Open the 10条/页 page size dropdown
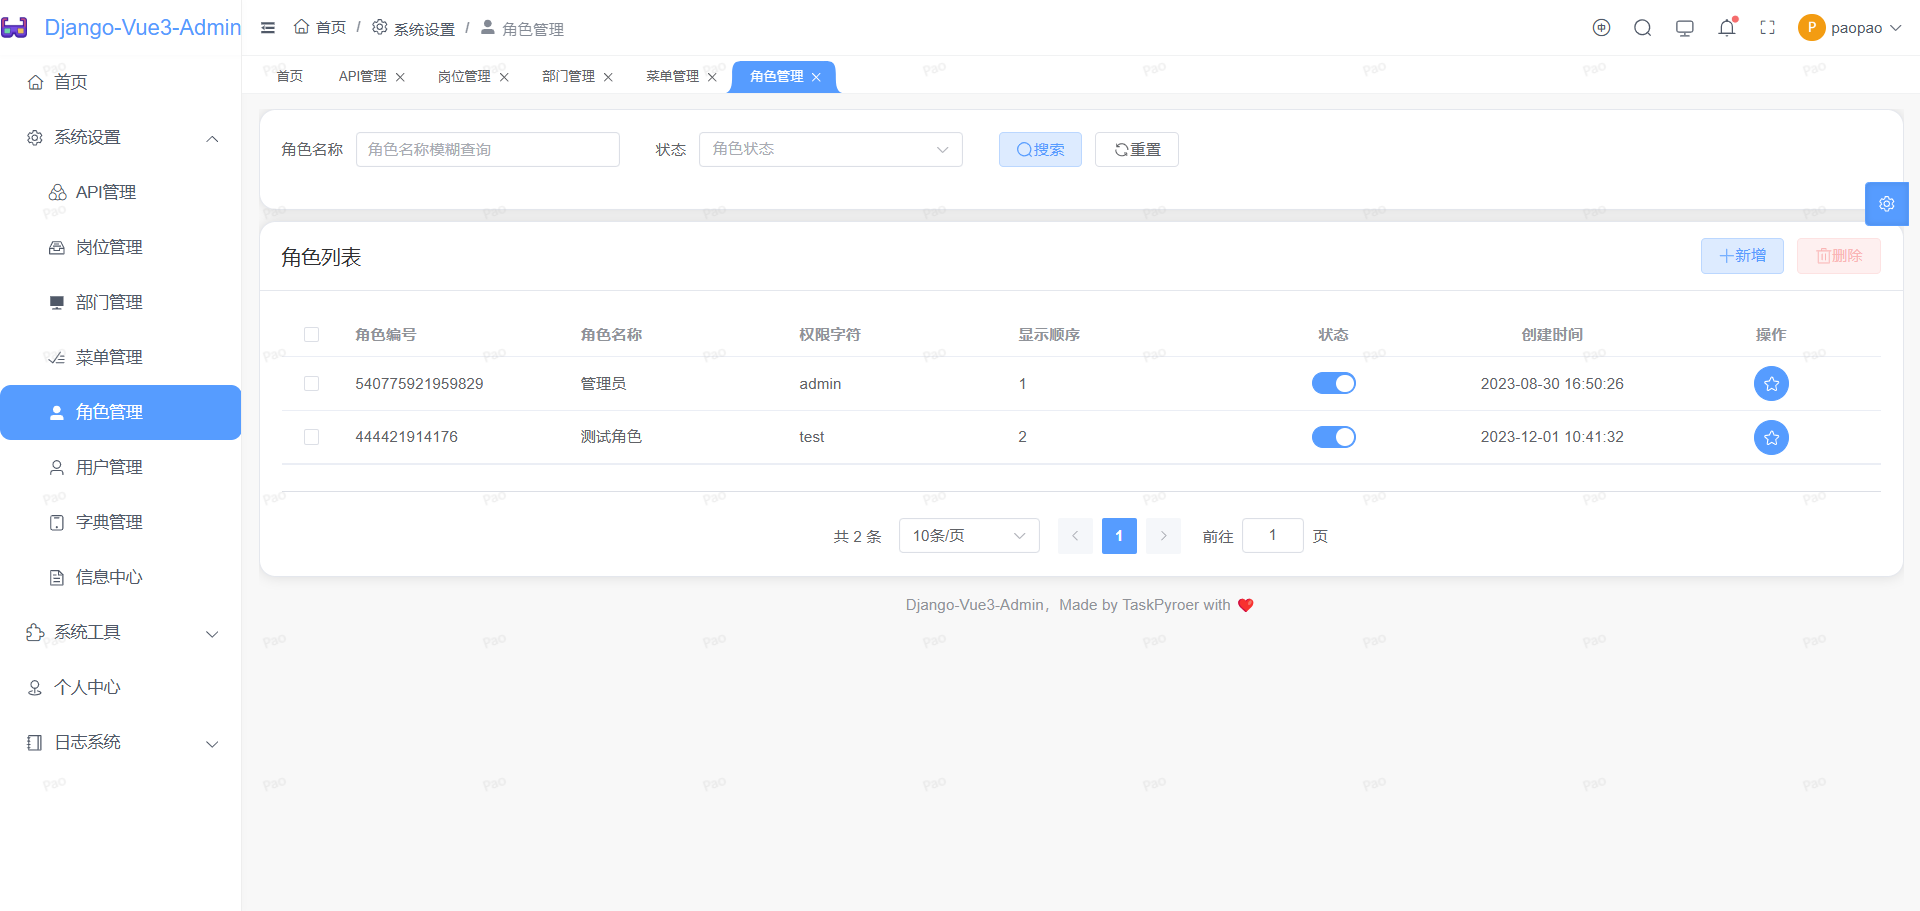The height and width of the screenshot is (911, 1920). pyautogui.click(x=969, y=536)
